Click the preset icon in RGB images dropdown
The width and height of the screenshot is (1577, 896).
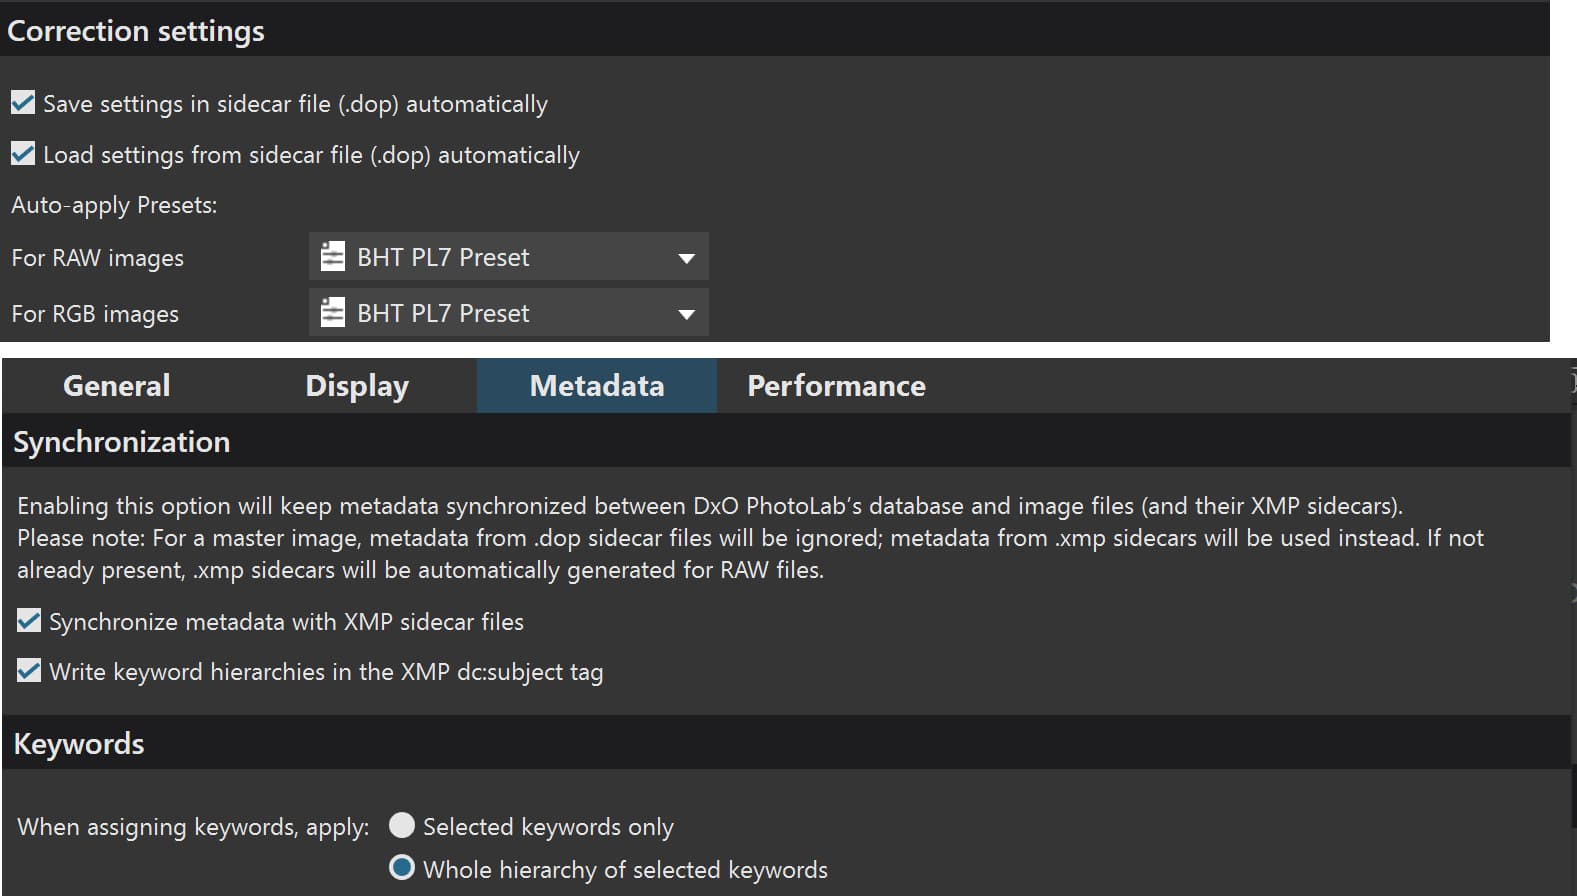click(332, 313)
